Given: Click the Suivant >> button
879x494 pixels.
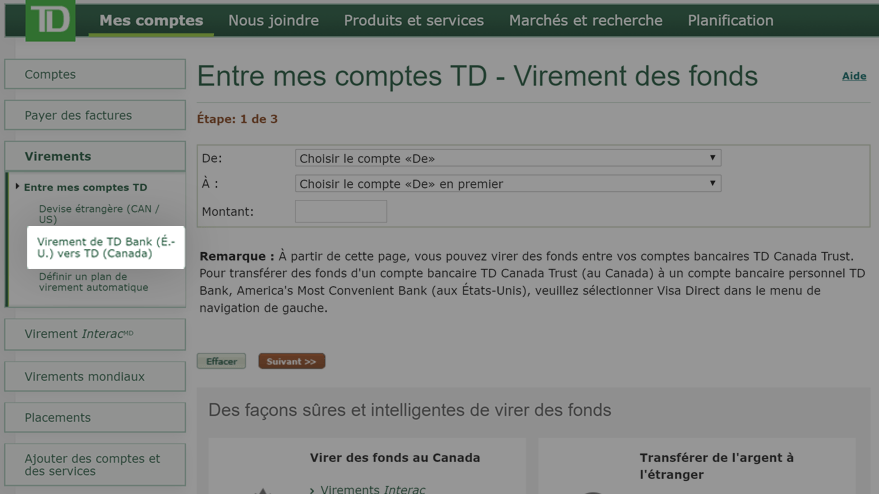Looking at the screenshot, I should click(292, 361).
